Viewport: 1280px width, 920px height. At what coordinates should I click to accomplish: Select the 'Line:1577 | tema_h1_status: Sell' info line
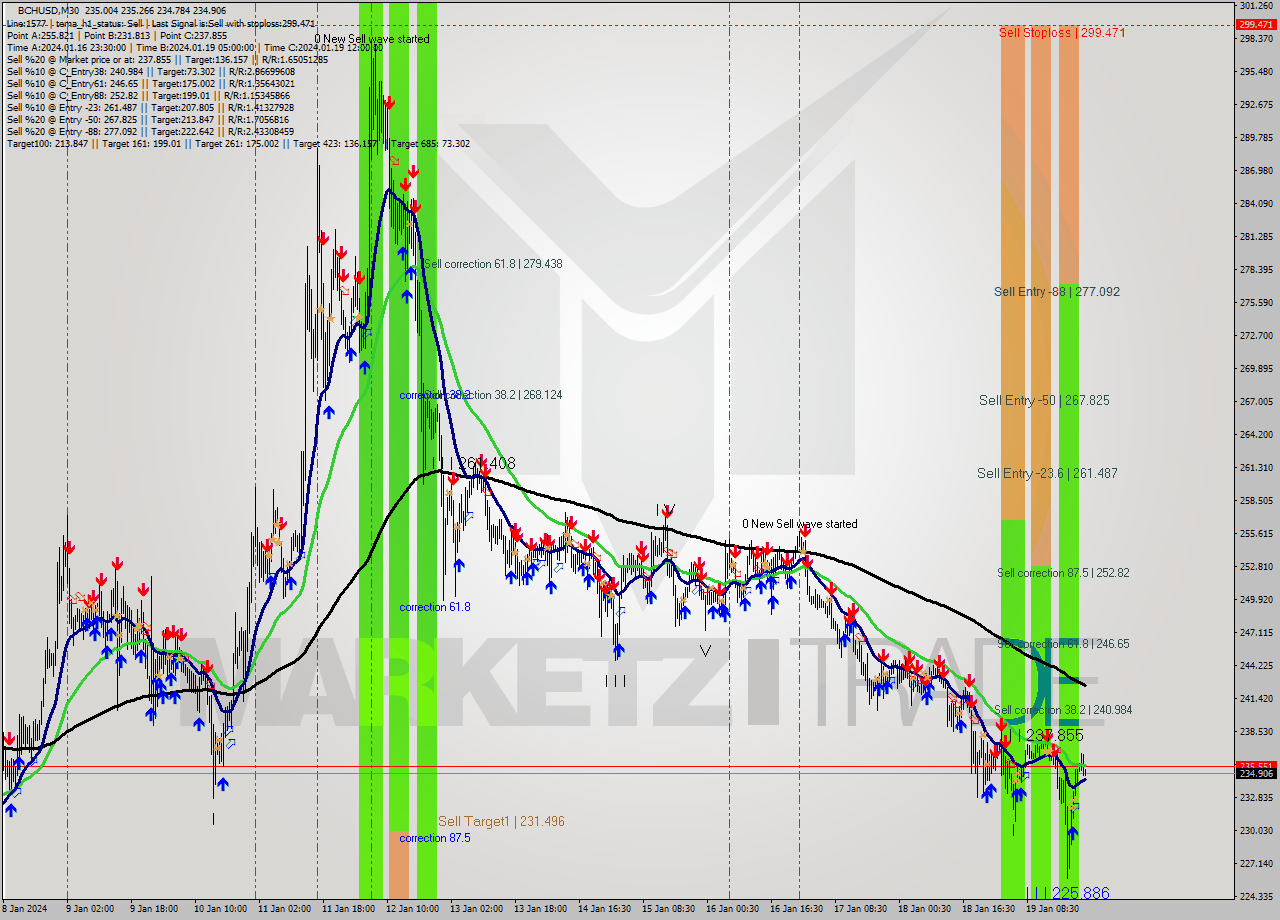pyautogui.click(x=161, y=23)
